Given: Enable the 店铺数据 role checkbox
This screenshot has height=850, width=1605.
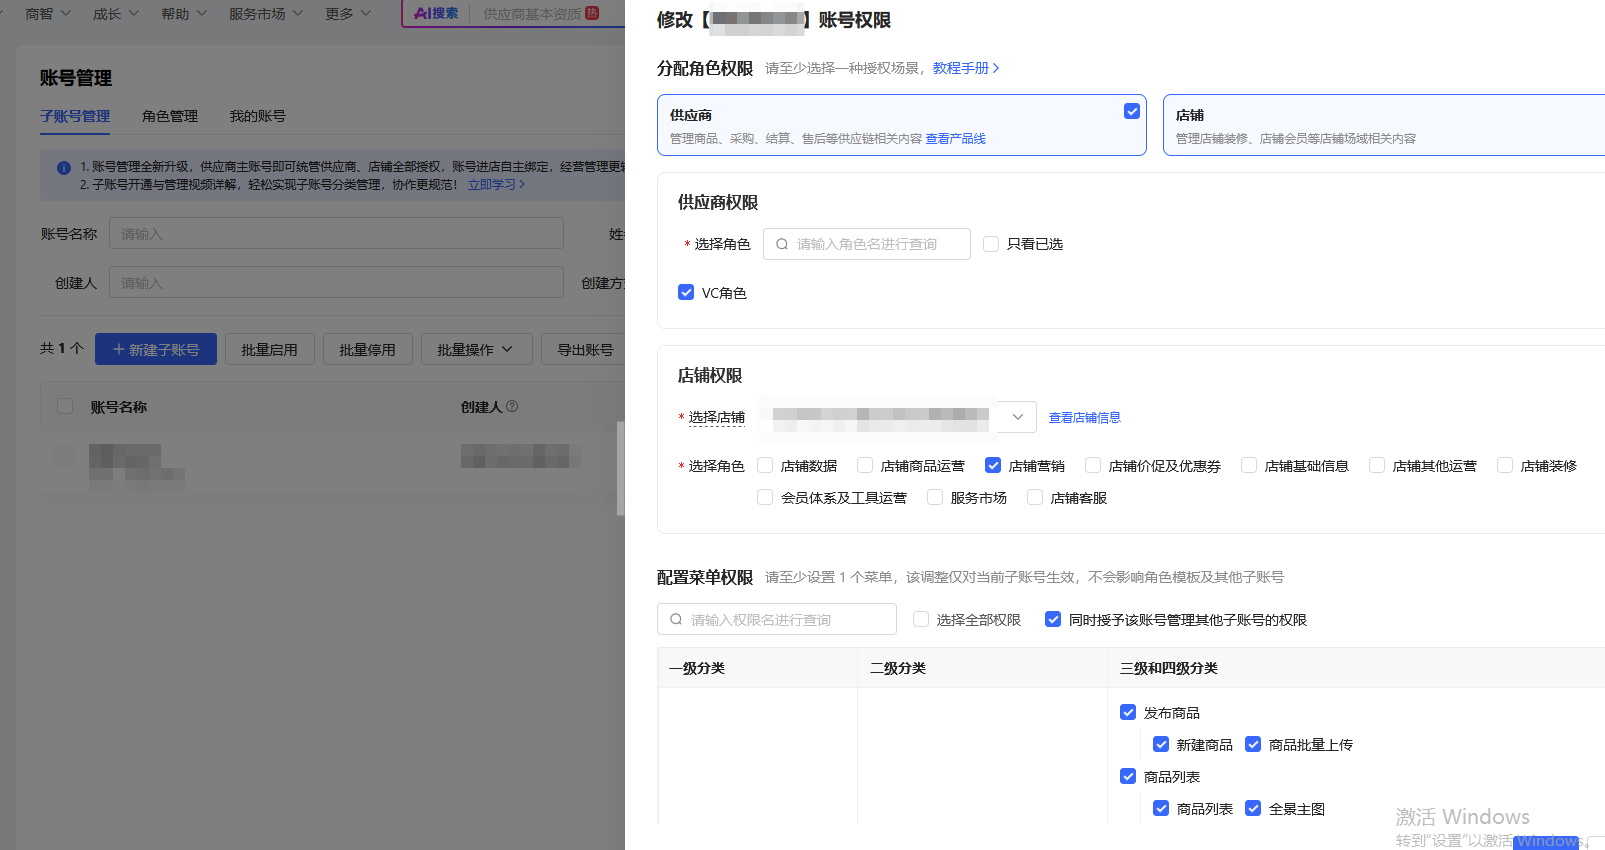Looking at the screenshot, I should (765, 465).
